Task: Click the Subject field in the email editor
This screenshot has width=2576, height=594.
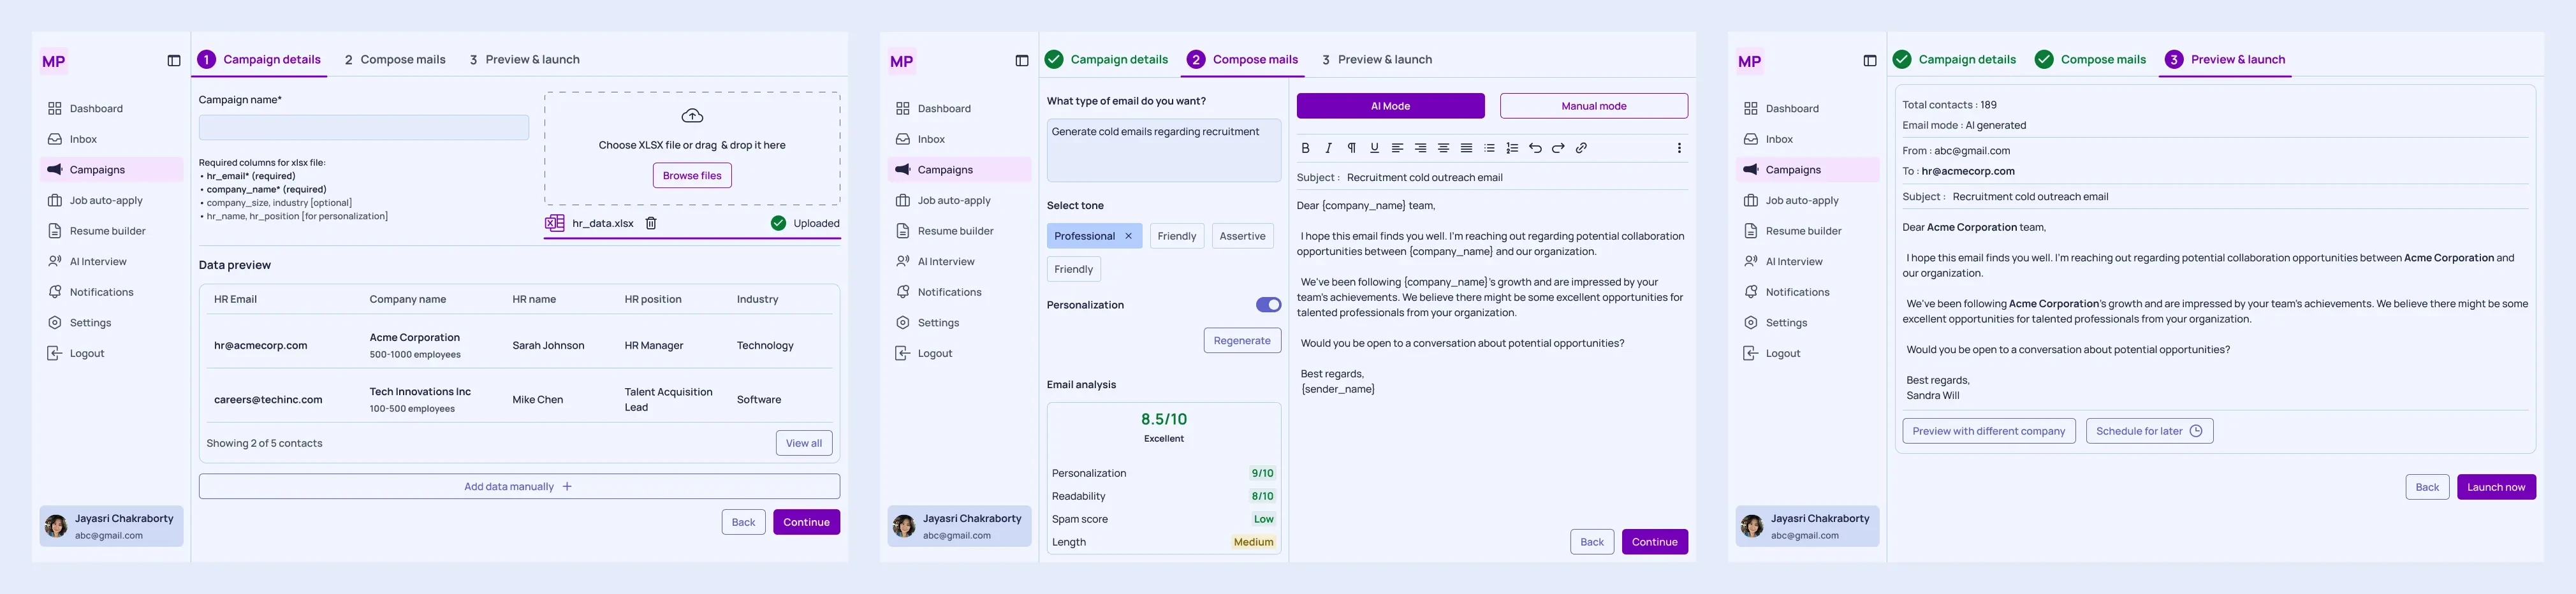Action: pos(1492,178)
